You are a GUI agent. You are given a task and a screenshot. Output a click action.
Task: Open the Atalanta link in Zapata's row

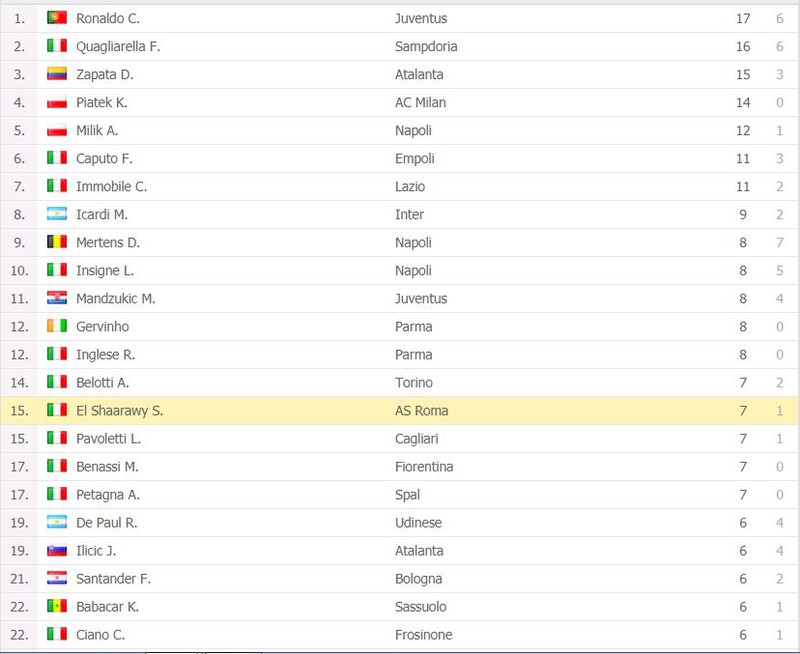419,74
